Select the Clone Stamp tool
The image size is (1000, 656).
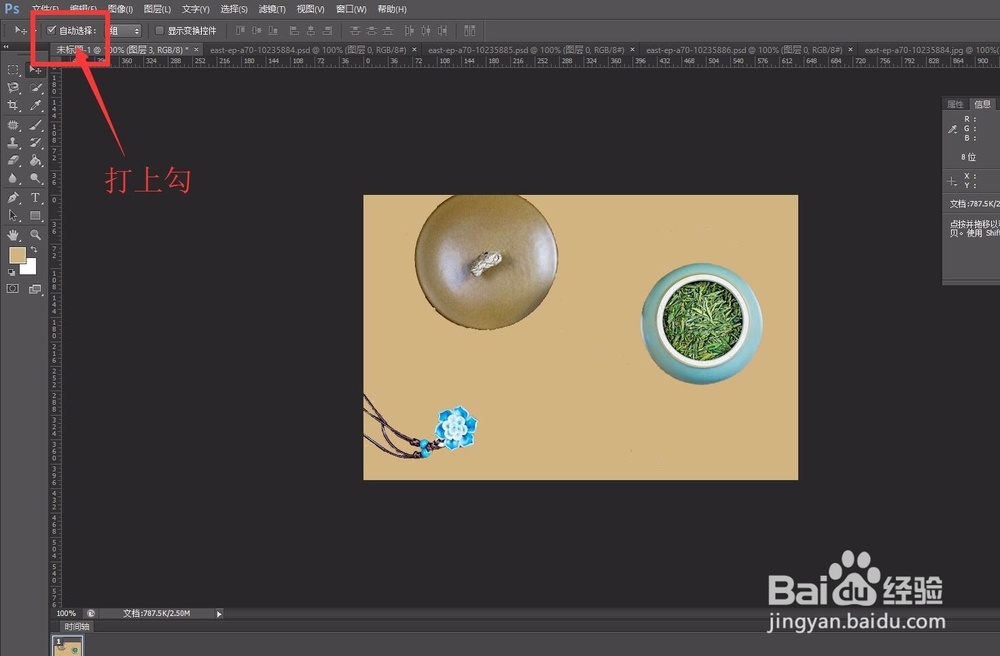(13, 143)
